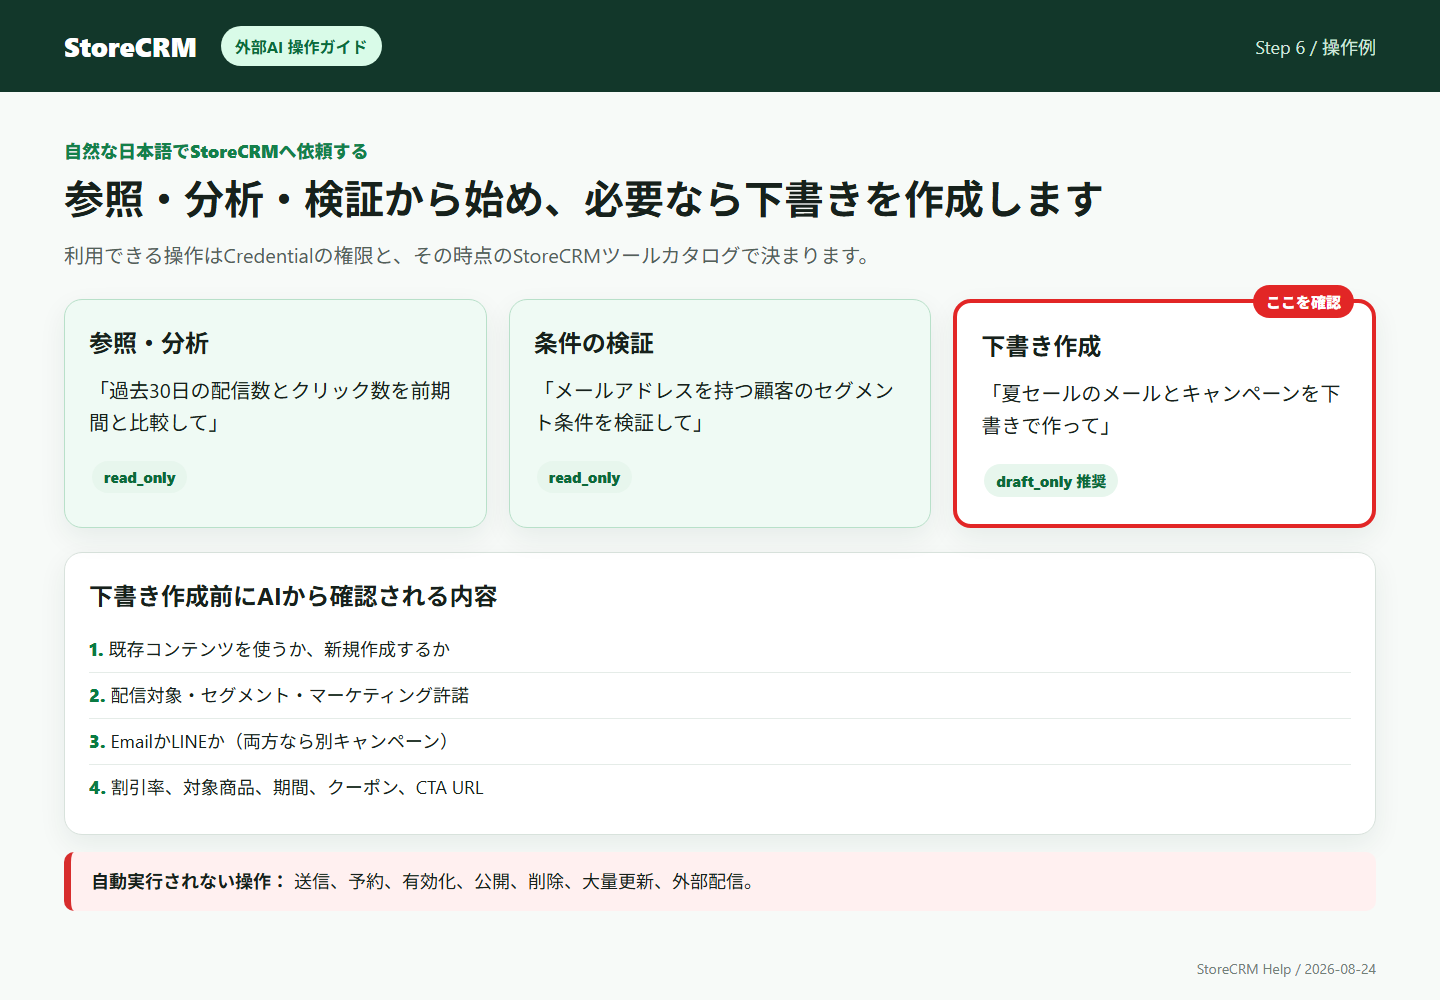Click the 外部AI 操作ガイド badge
Image resolution: width=1440 pixels, height=1000 pixels.
301,46
